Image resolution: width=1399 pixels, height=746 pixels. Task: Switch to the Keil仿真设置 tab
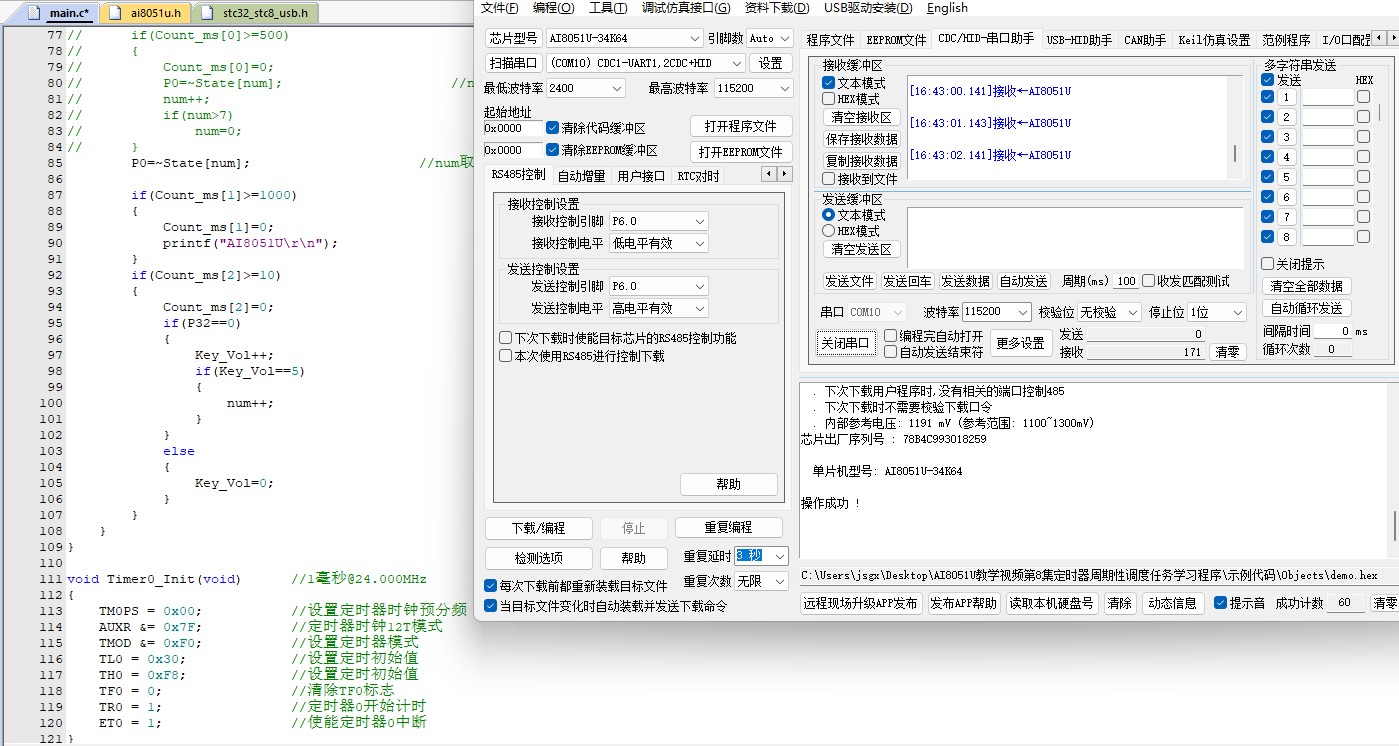1214,40
